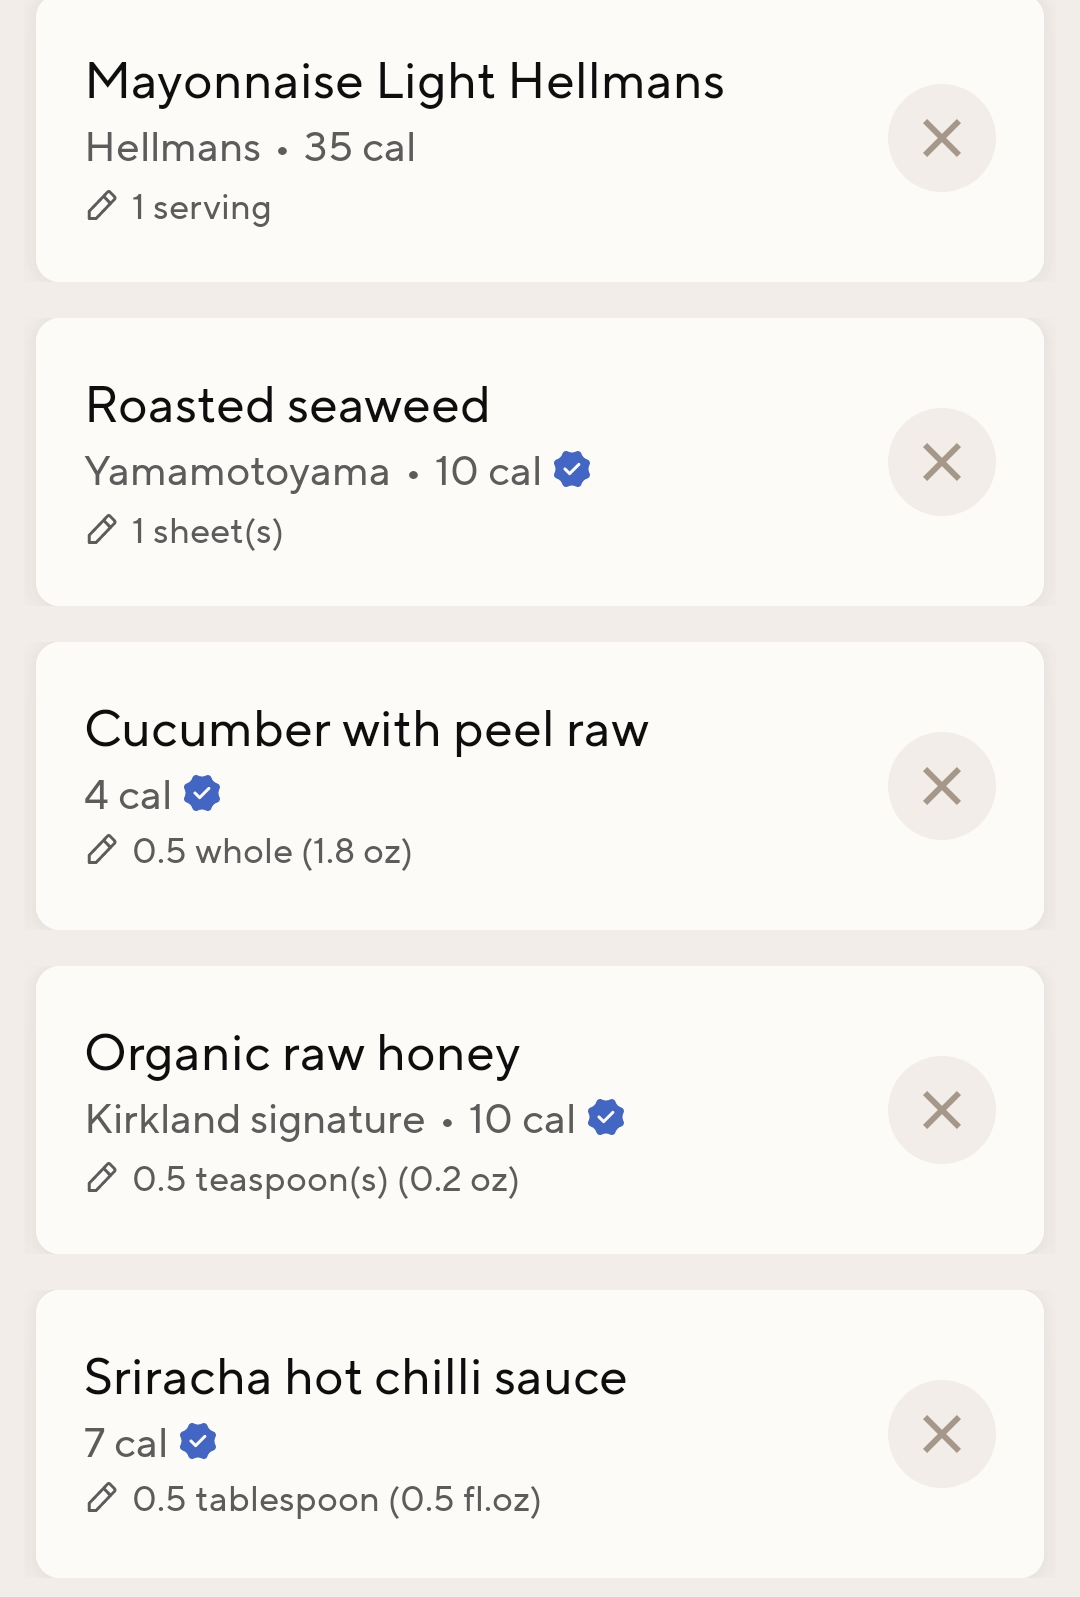
Task: Open the Roasted seaweed food title
Action: click(x=288, y=405)
